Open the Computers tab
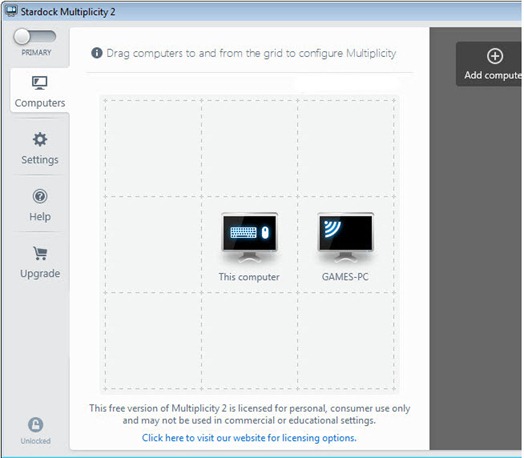This screenshot has width=524, height=458. click(40, 91)
